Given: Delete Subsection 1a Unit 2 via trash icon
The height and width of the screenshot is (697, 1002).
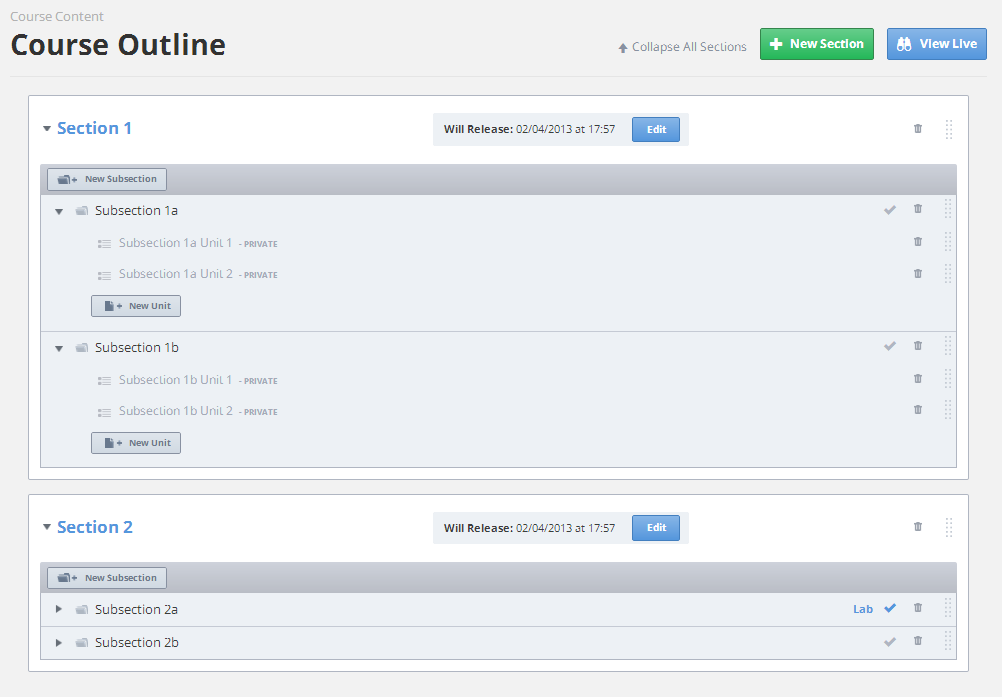Looking at the screenshot, I should point(918,274).
